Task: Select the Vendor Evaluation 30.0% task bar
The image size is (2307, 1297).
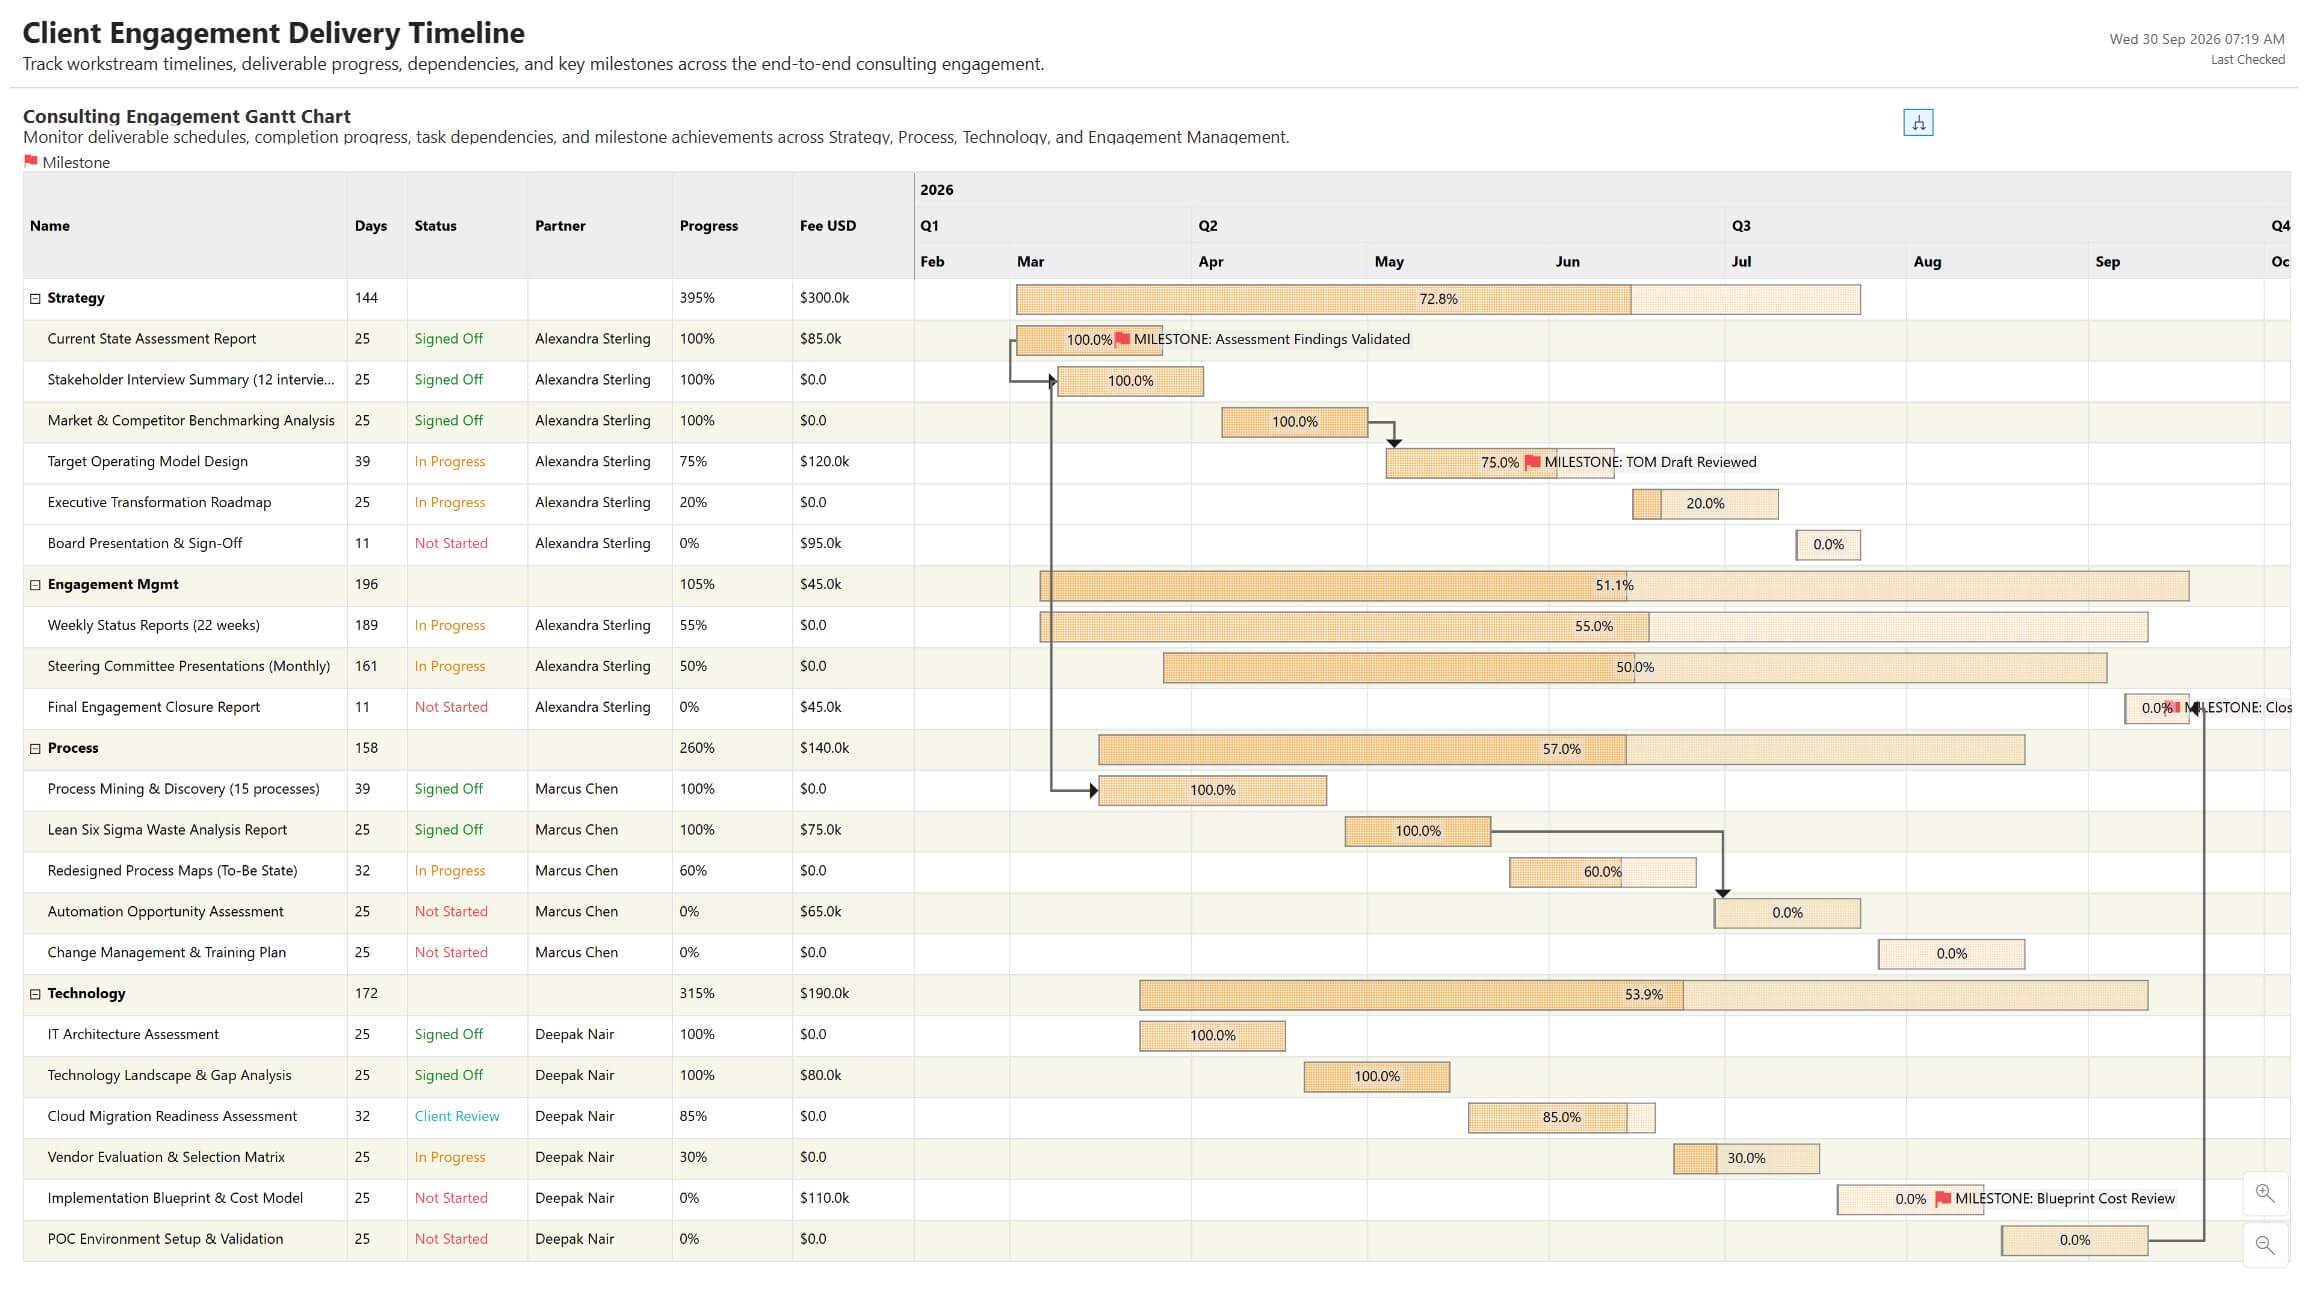Action: click(1746, 1158)
